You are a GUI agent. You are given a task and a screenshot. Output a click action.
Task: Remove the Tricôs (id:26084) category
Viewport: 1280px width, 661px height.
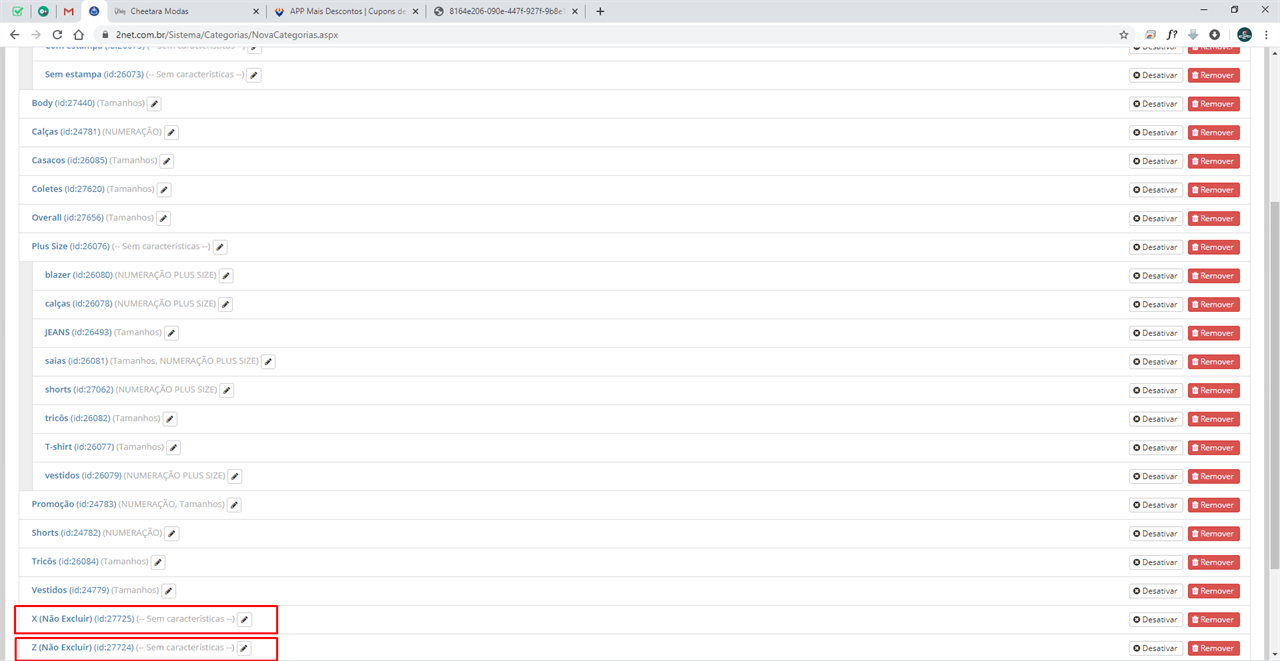1213,563
